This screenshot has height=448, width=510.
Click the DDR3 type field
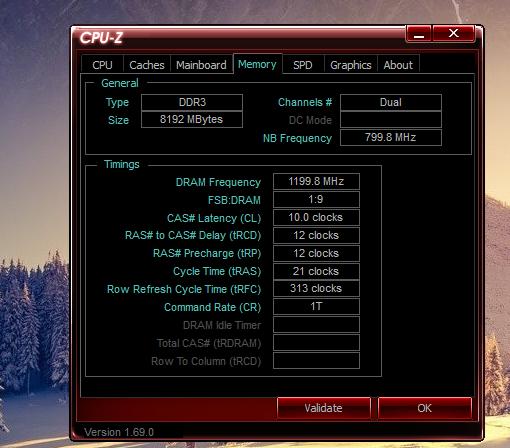coord(192,102)
